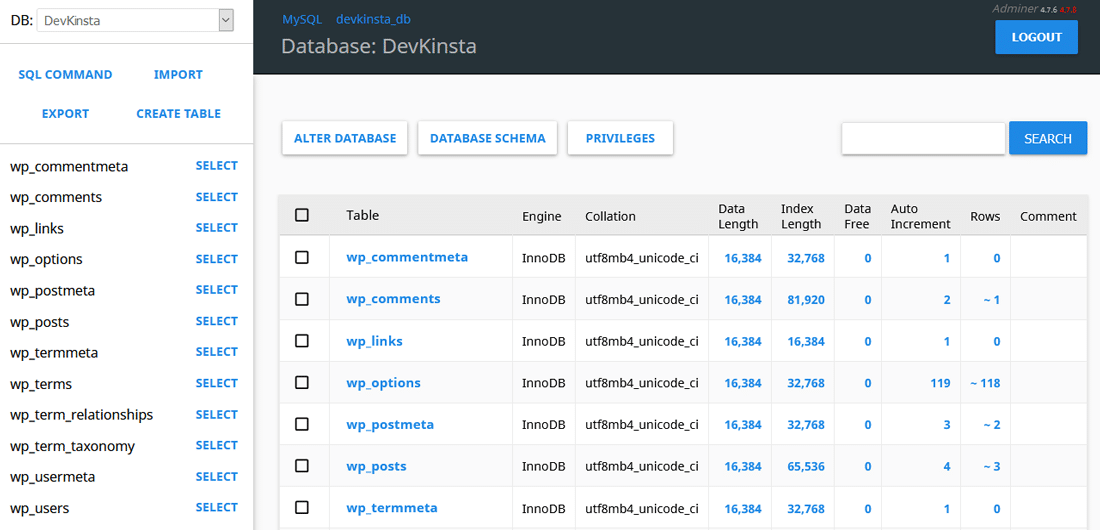Open the Database Schema view
1100x530 pixels.
[487, 139]
